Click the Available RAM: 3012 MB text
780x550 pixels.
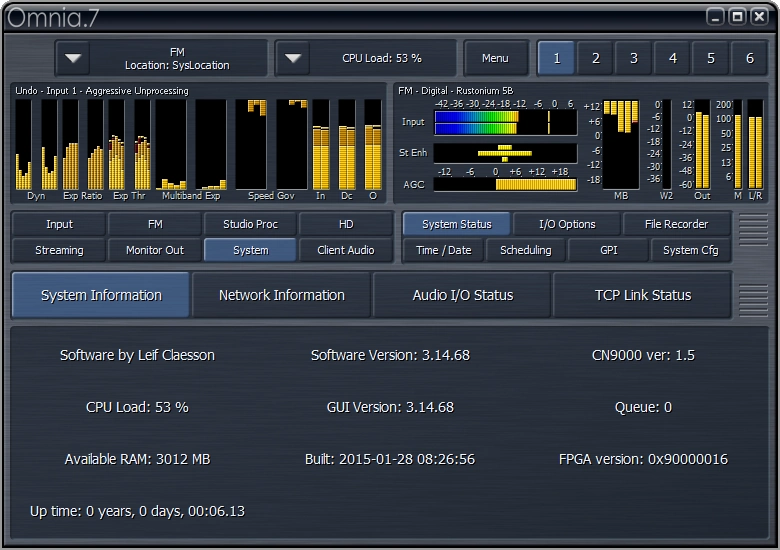(x=137, y=459)
